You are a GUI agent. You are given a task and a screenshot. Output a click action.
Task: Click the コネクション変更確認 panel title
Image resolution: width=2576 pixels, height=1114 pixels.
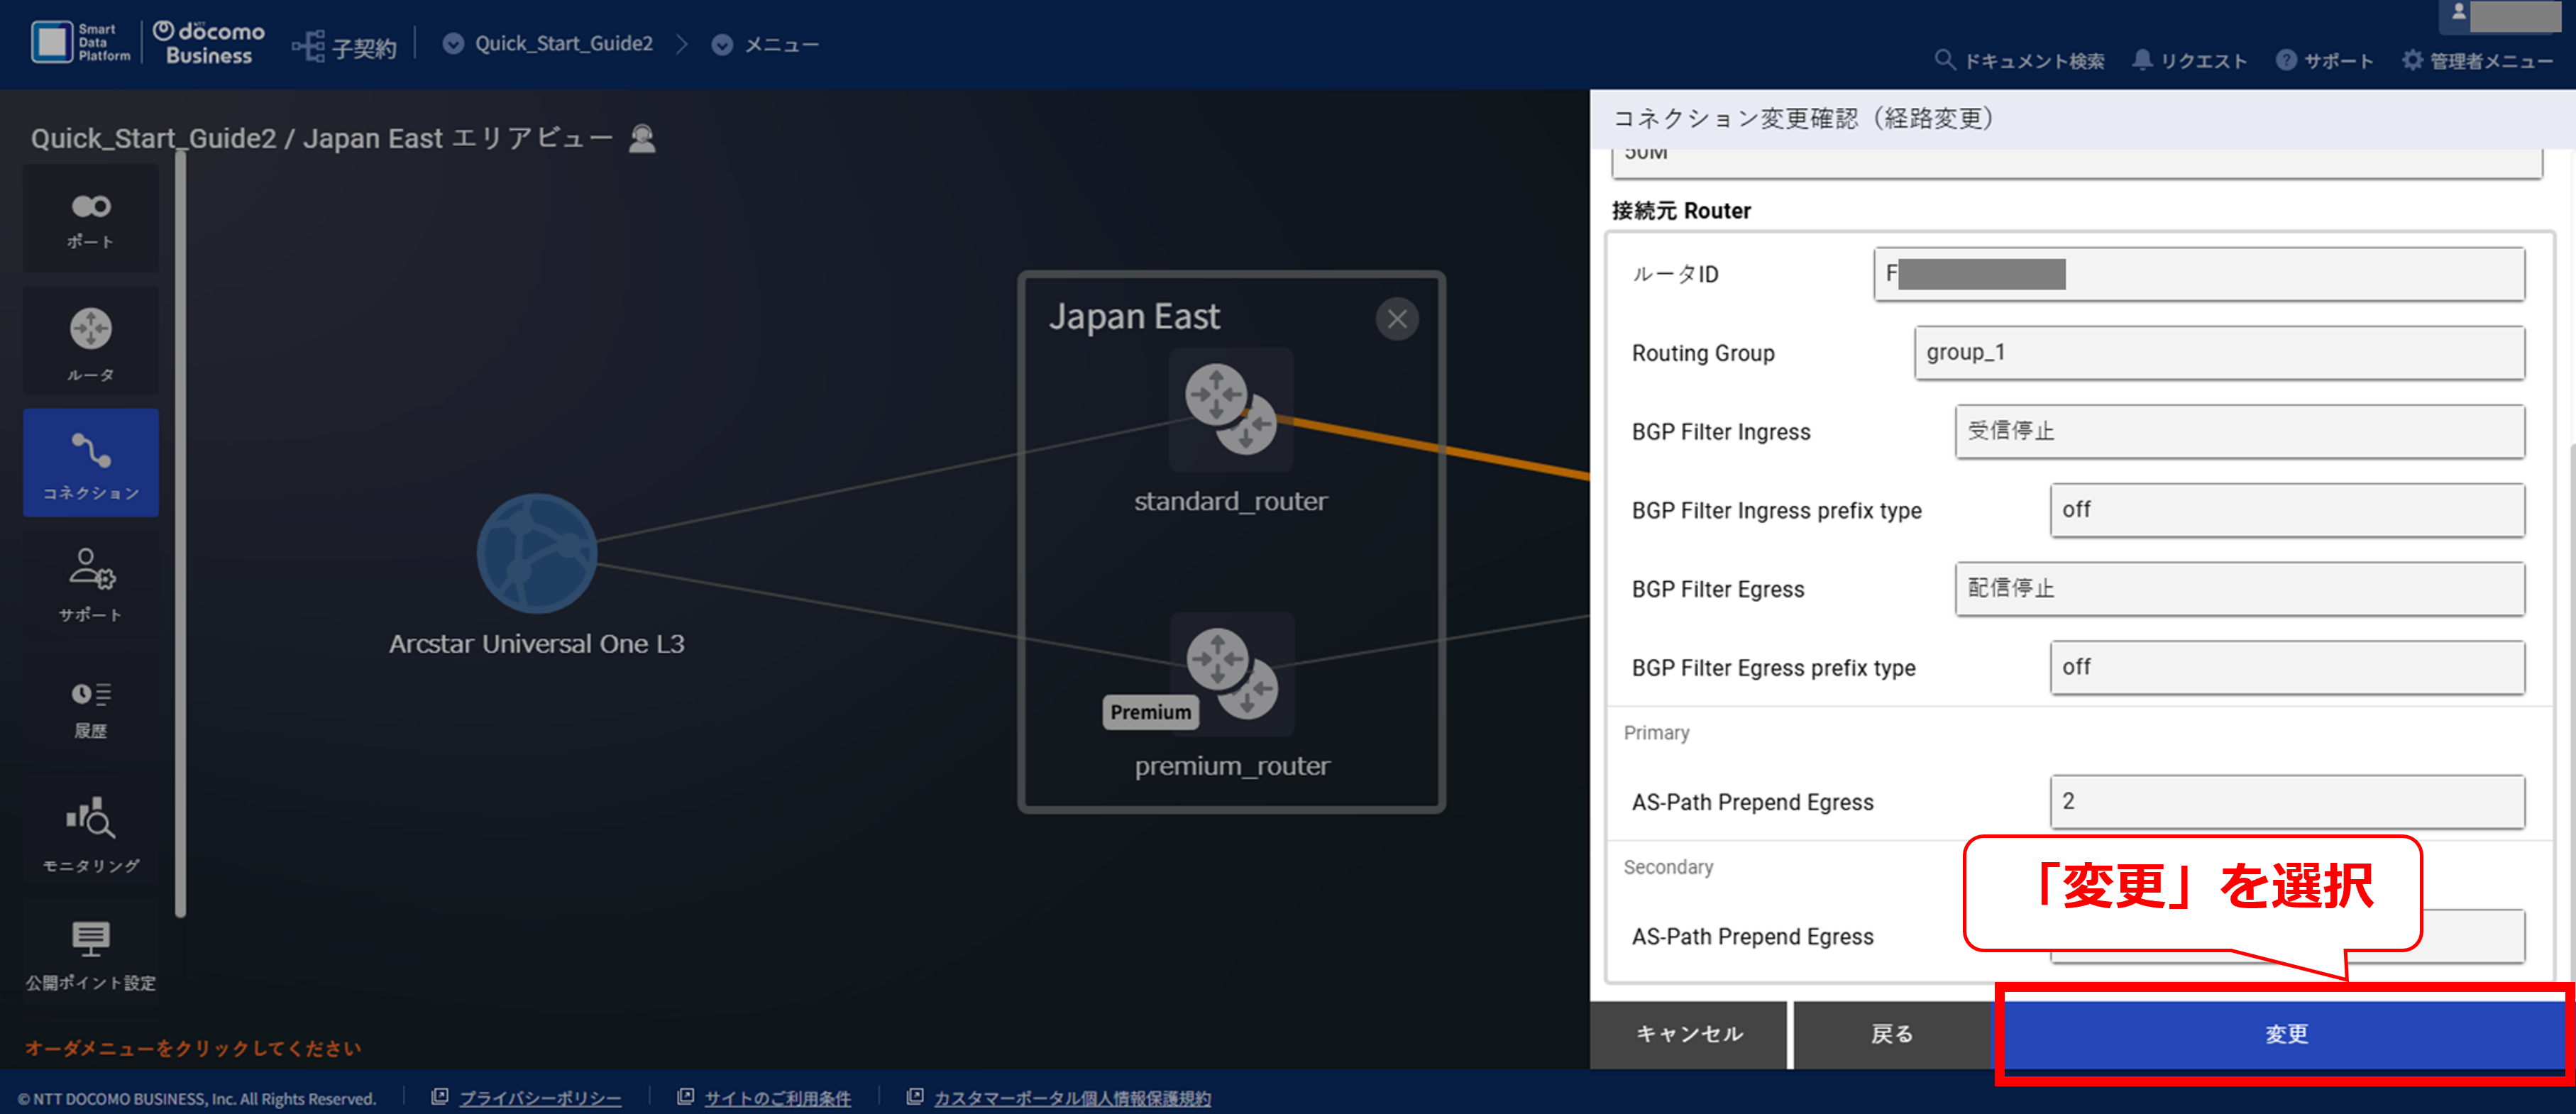point(1804,119)
